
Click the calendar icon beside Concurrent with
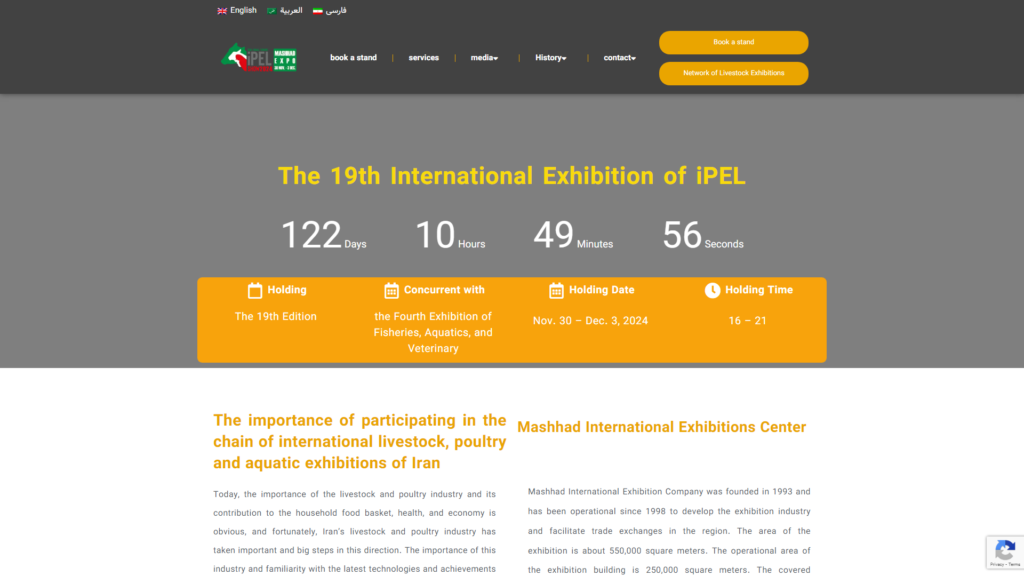pos(391,291)
